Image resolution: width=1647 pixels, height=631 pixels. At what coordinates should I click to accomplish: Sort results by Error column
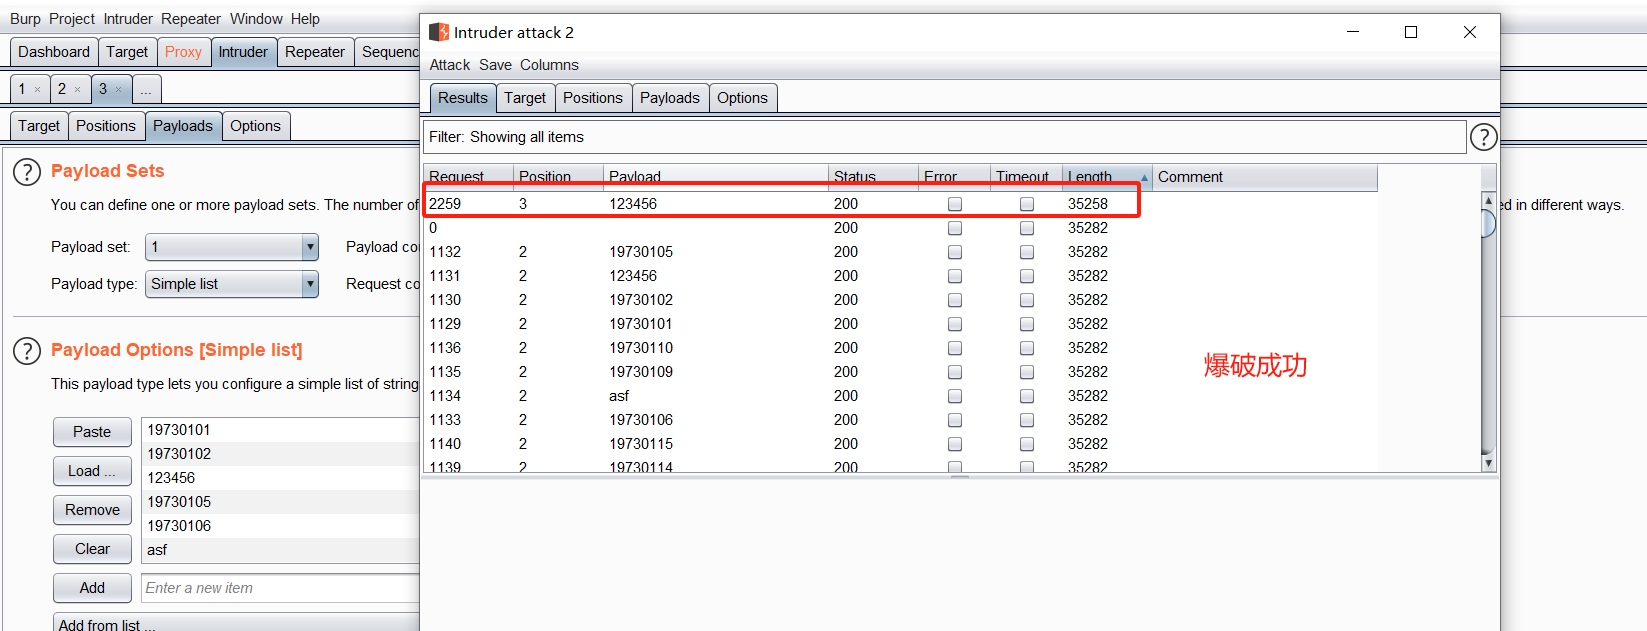954,177
